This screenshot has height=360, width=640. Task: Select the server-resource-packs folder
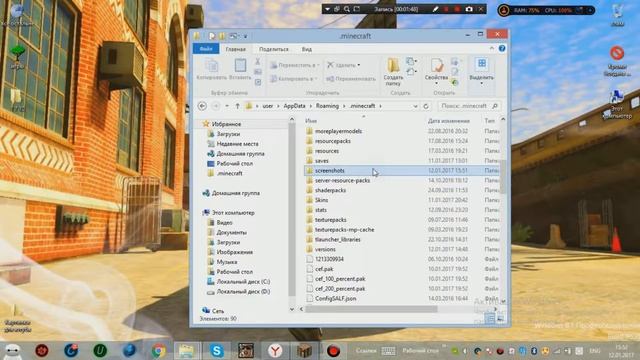tap(342, 180)
